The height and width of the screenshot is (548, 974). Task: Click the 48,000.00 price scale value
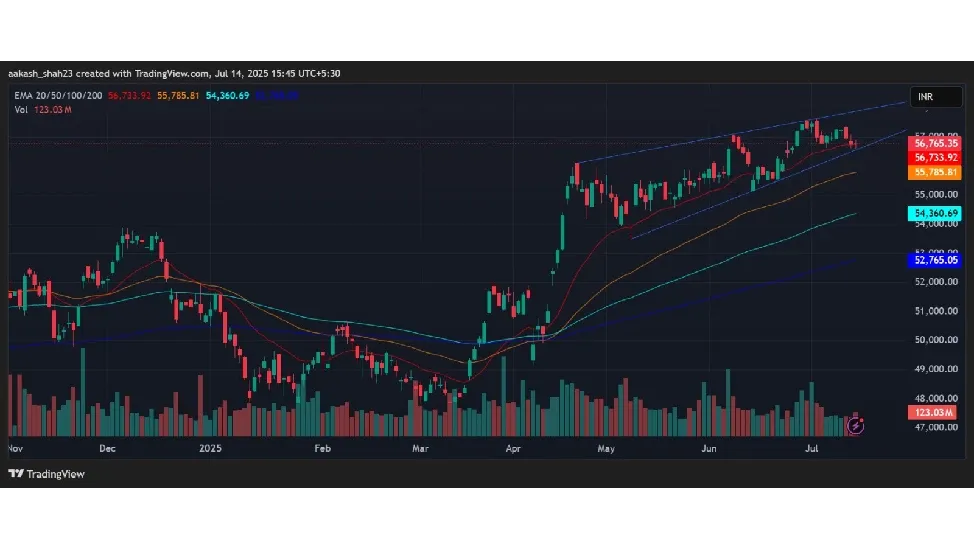[x=936, y=398]
